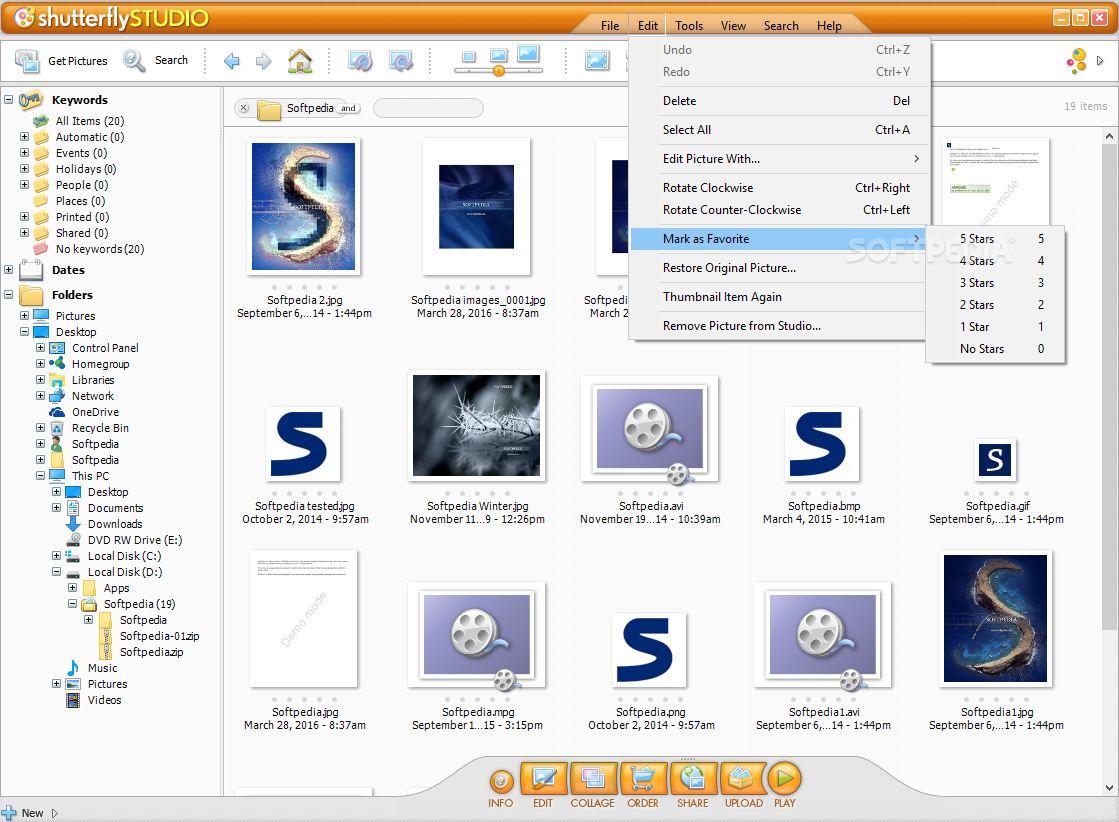Choose No Stars rating option
Image resolution: width=1119 pixels, height=822 pixels.
tap(996, 349)
